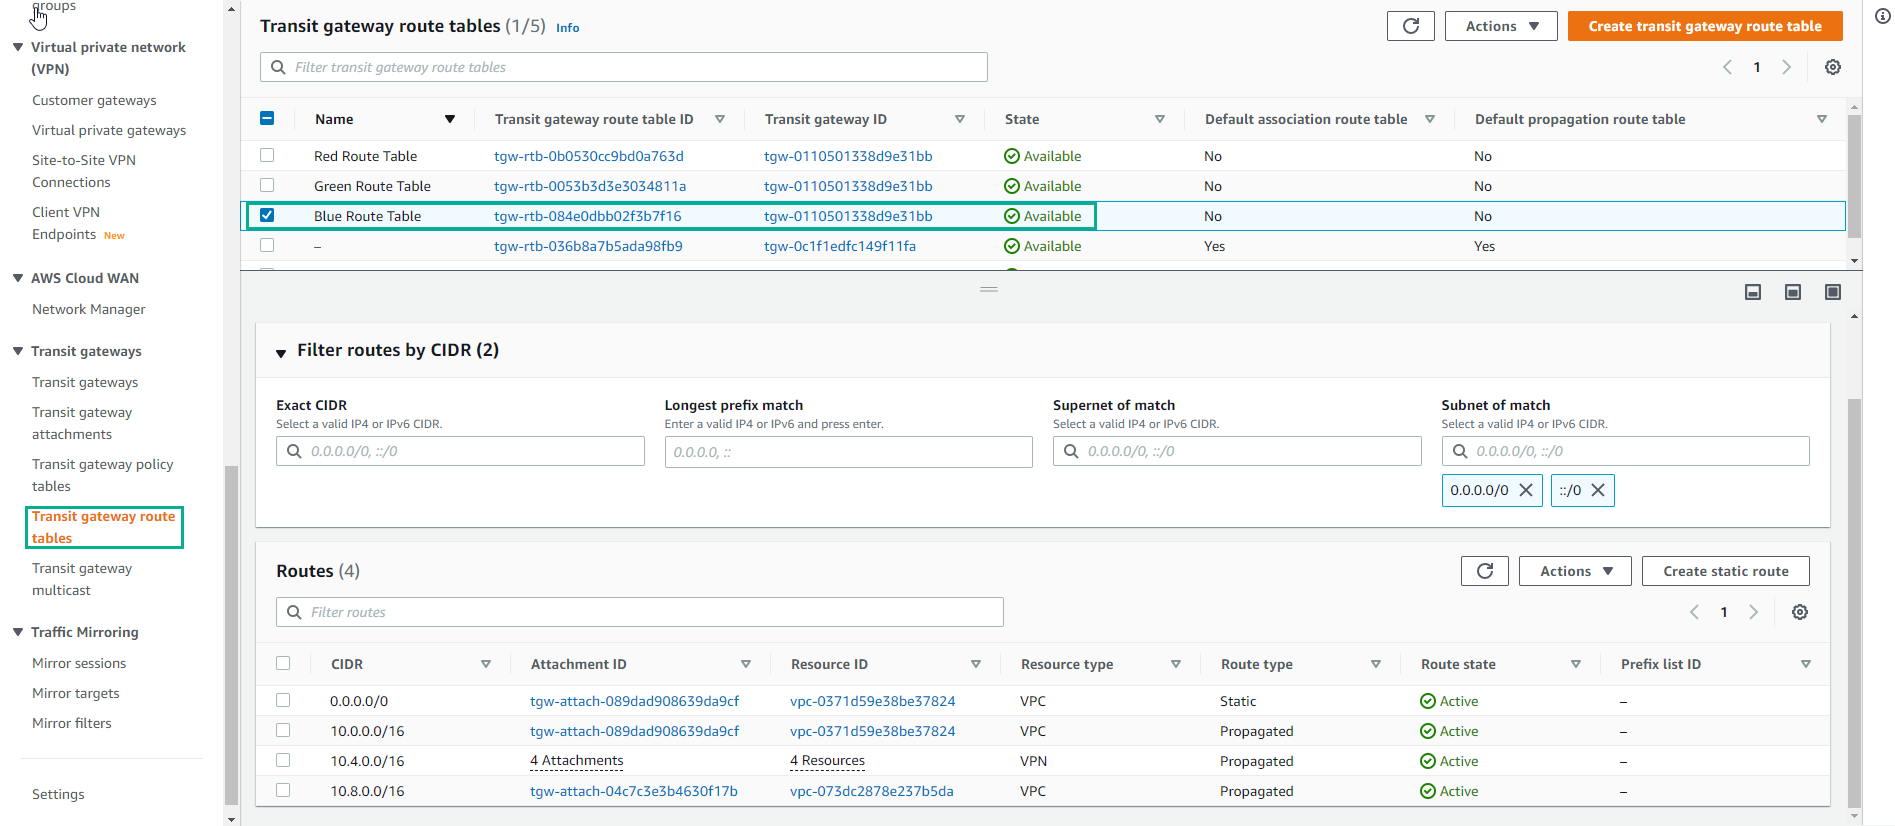Screen dimensions: 1895x826
Task: Go to next page of routes
Action: [1753, 612]
